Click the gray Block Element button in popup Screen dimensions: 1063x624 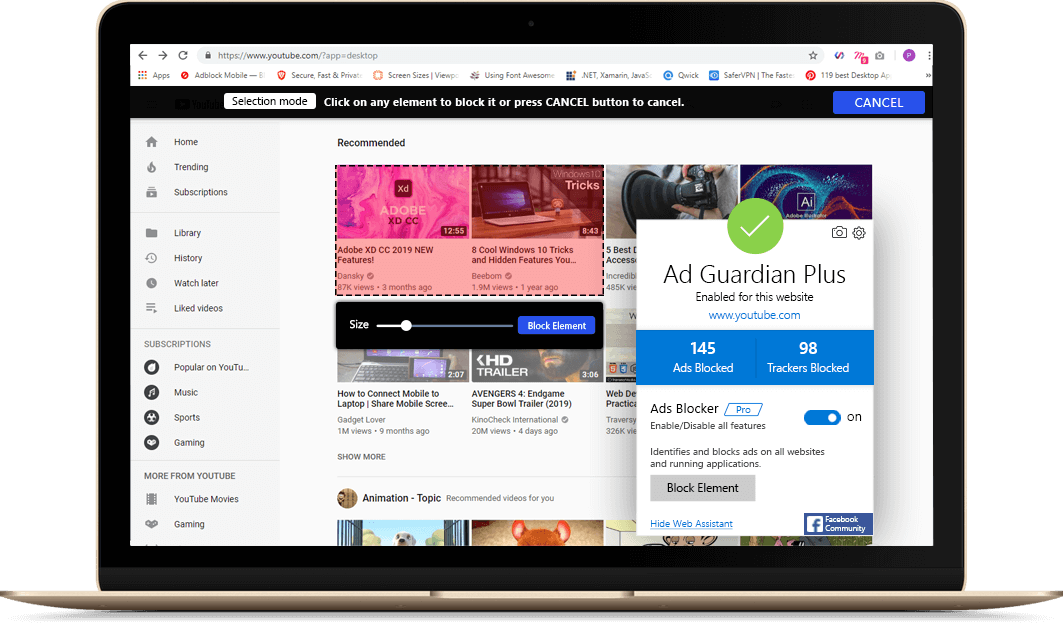702,488
